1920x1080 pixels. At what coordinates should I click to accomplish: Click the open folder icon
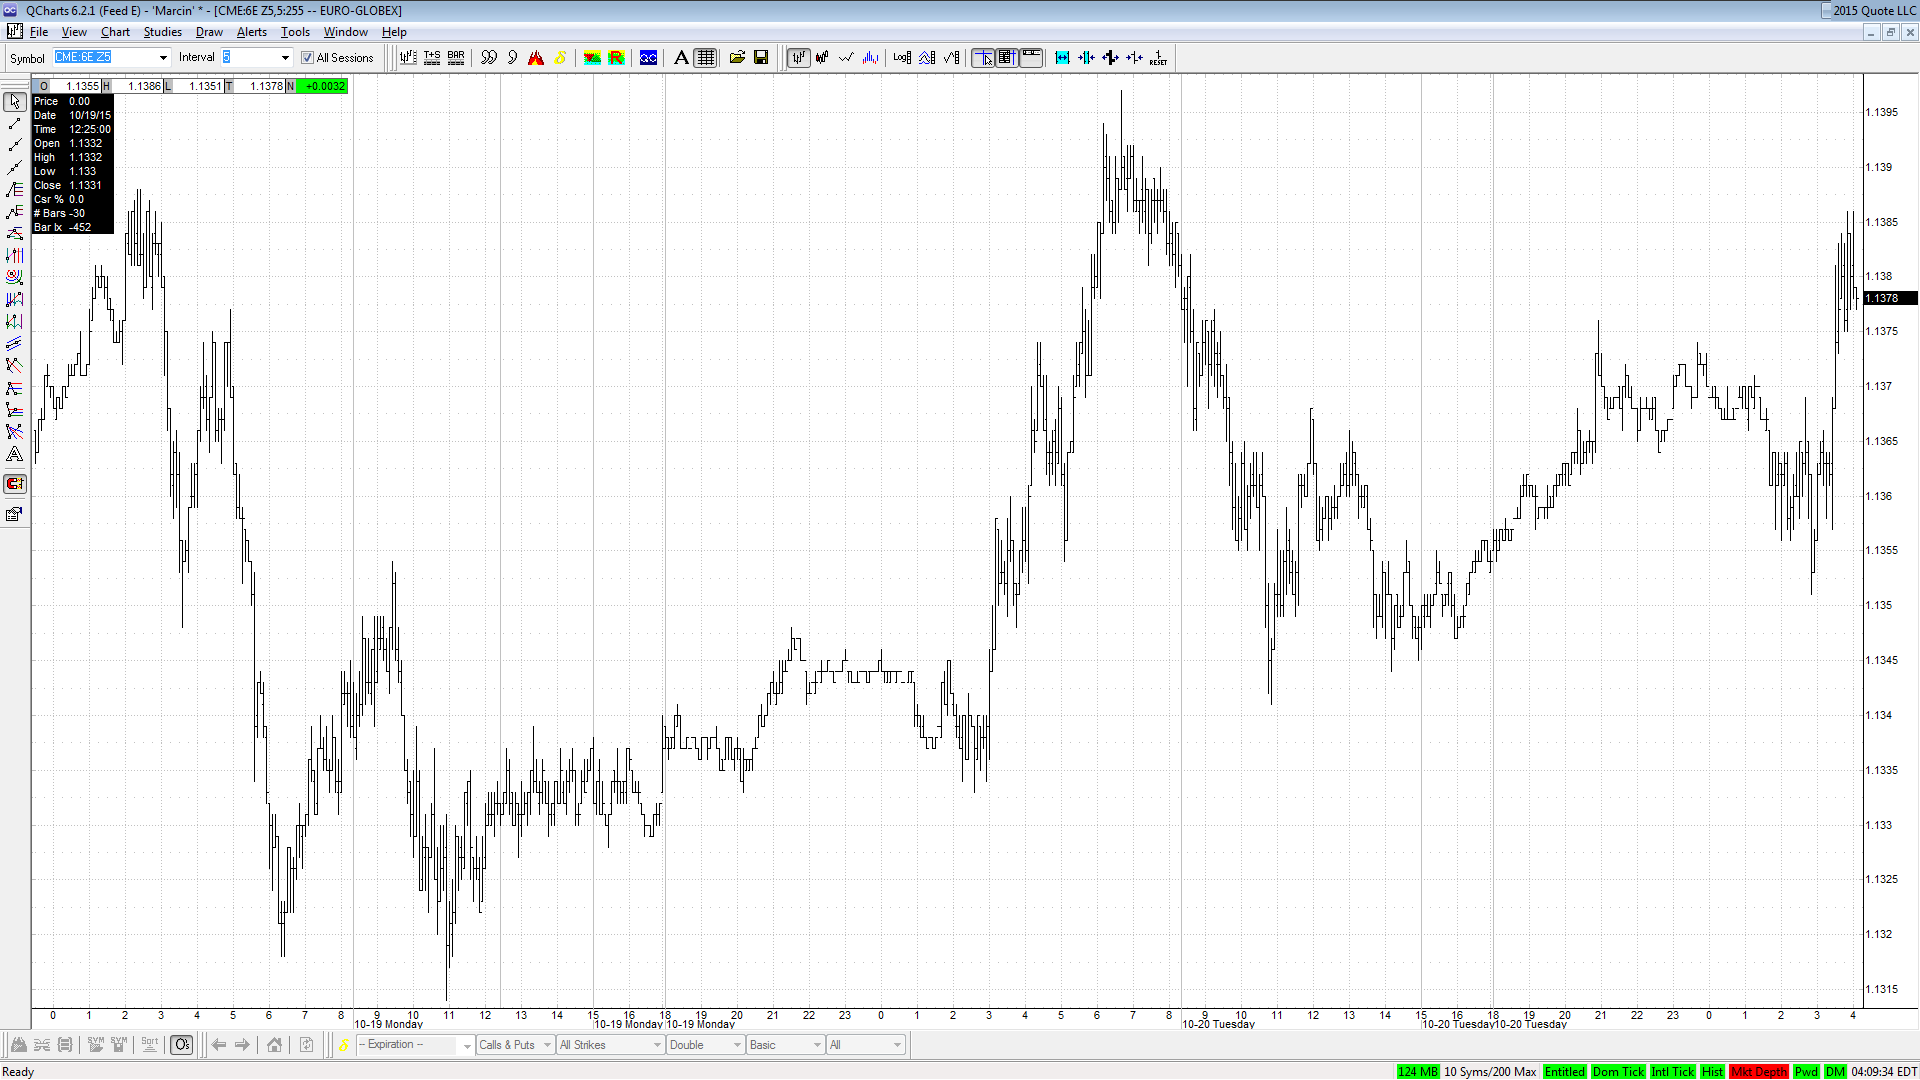(737, 58)
